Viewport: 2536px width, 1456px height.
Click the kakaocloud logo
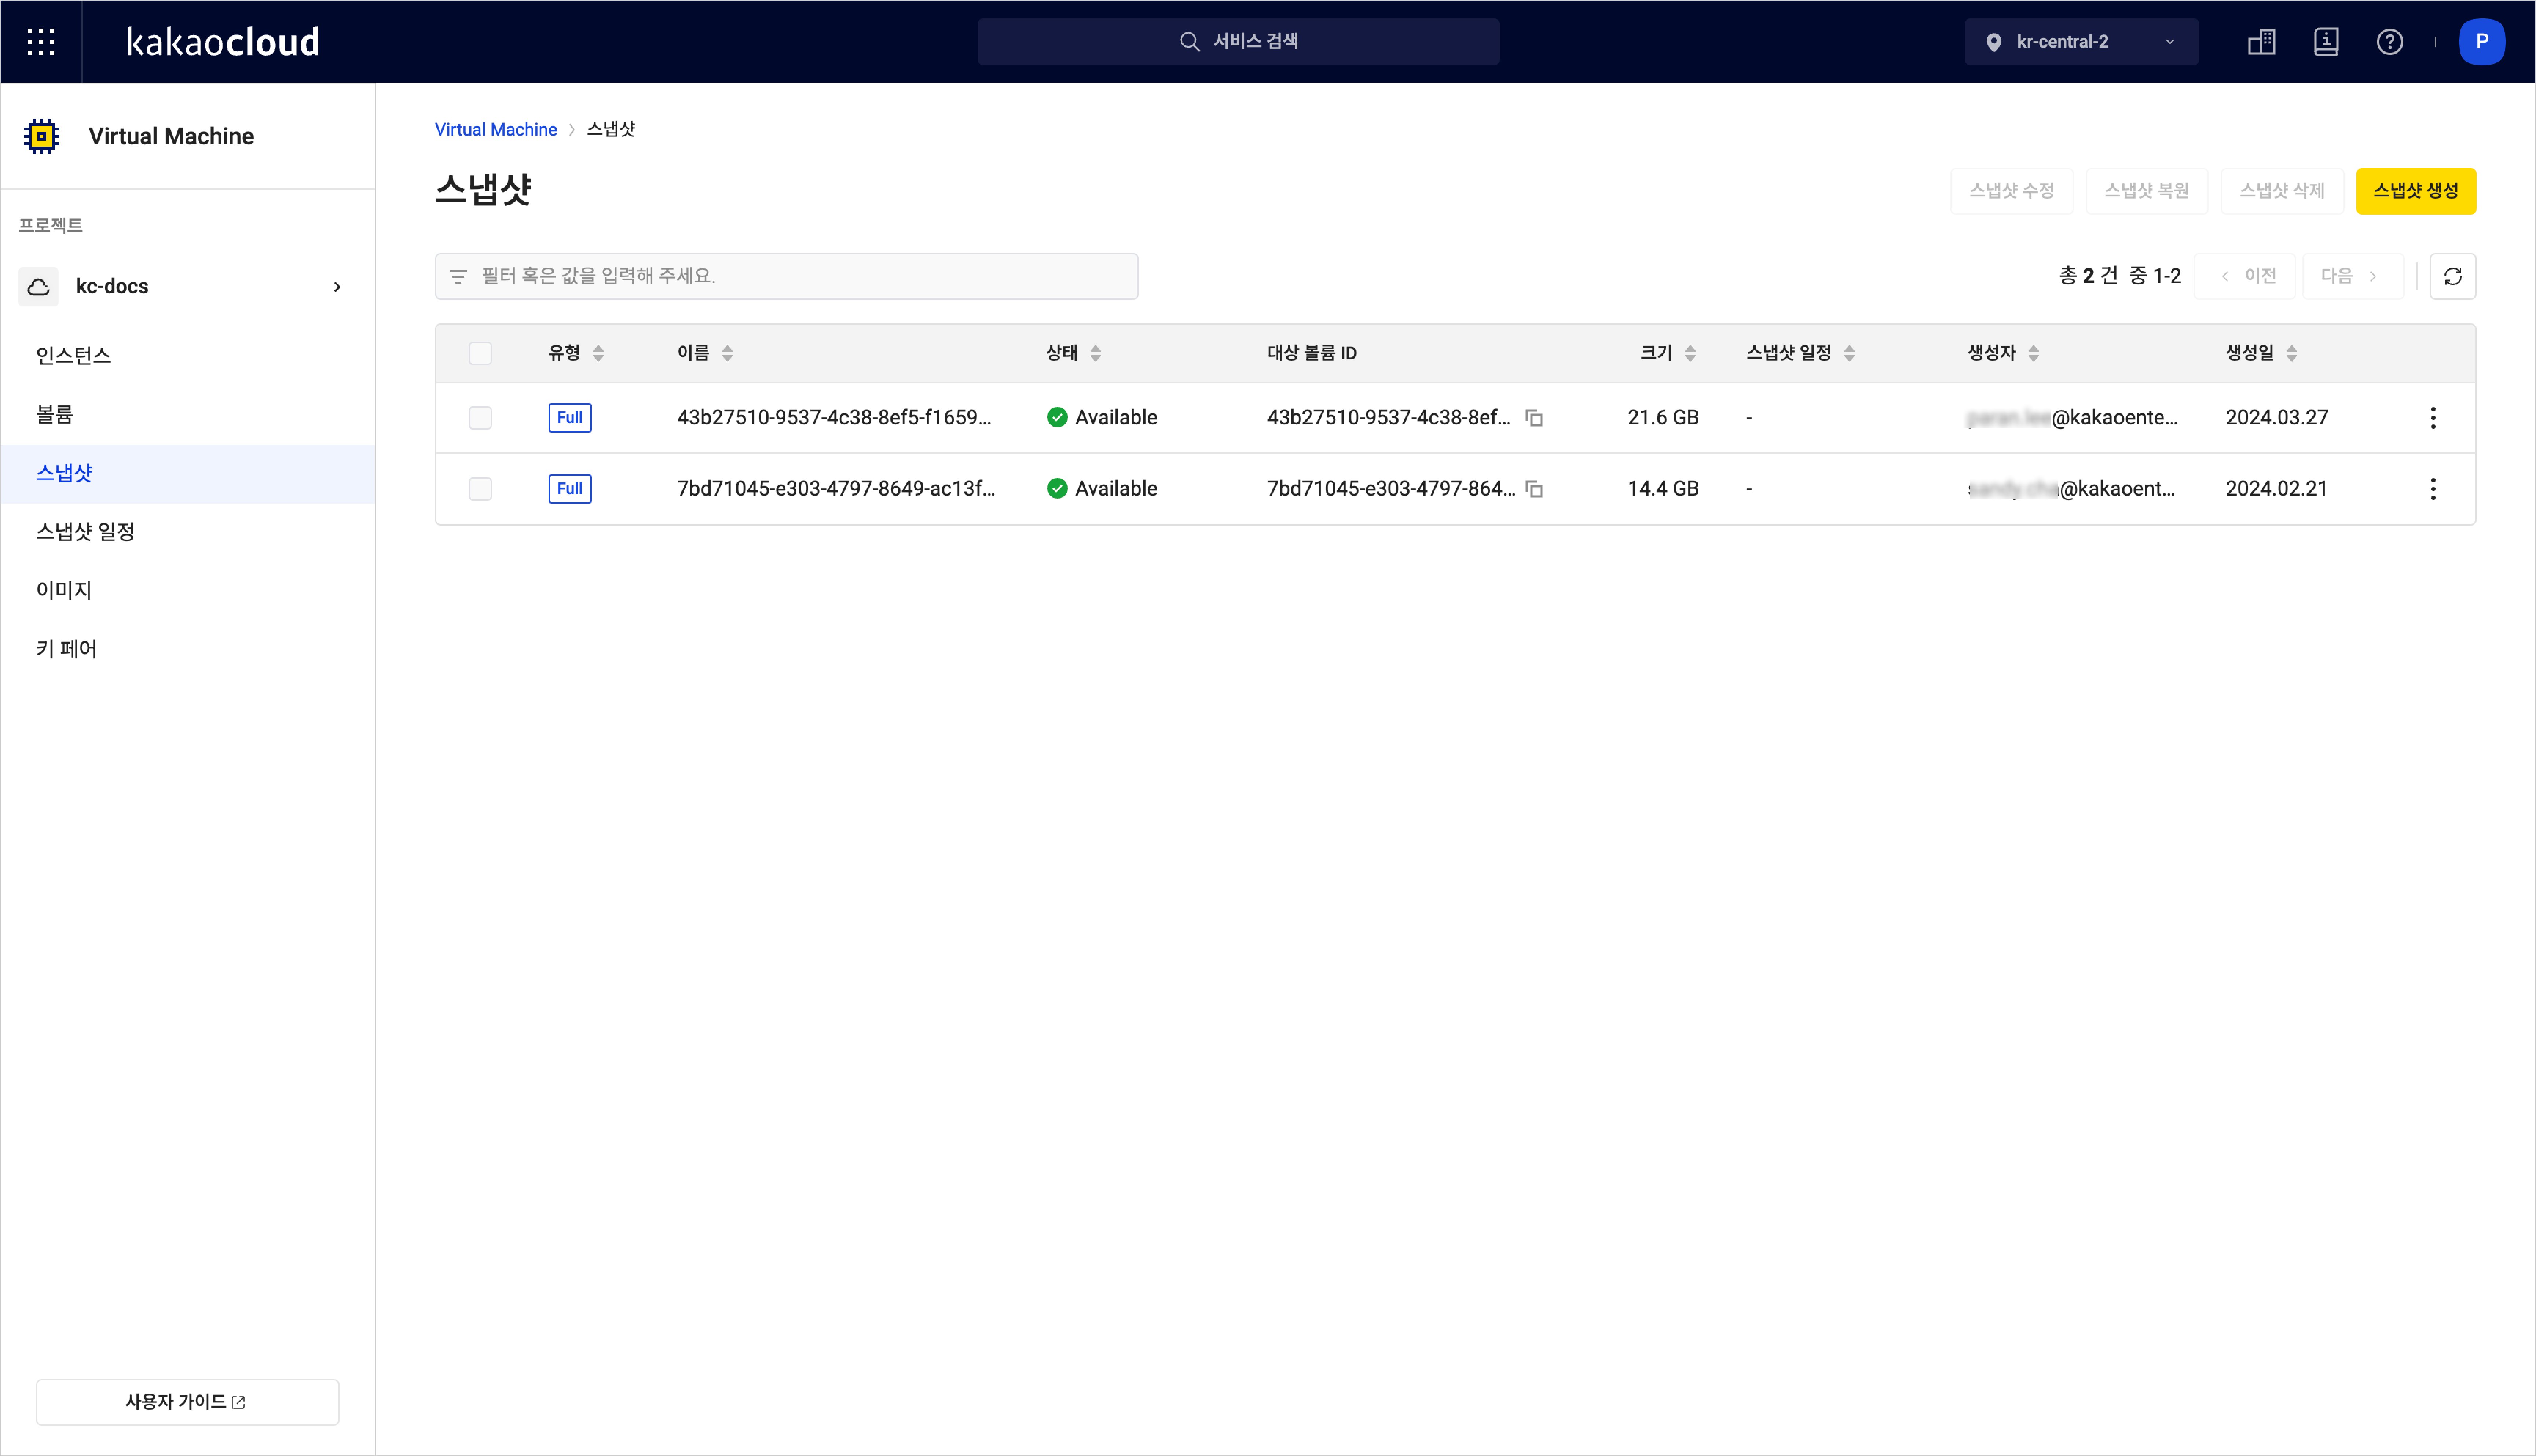[x=223, y=42]
